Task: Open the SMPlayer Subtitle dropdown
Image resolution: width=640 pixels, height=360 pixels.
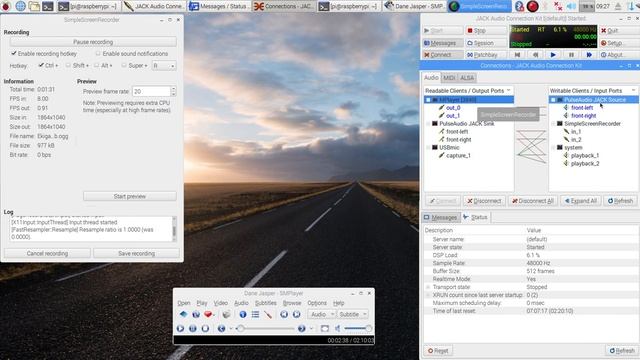Action: [352, 314]
